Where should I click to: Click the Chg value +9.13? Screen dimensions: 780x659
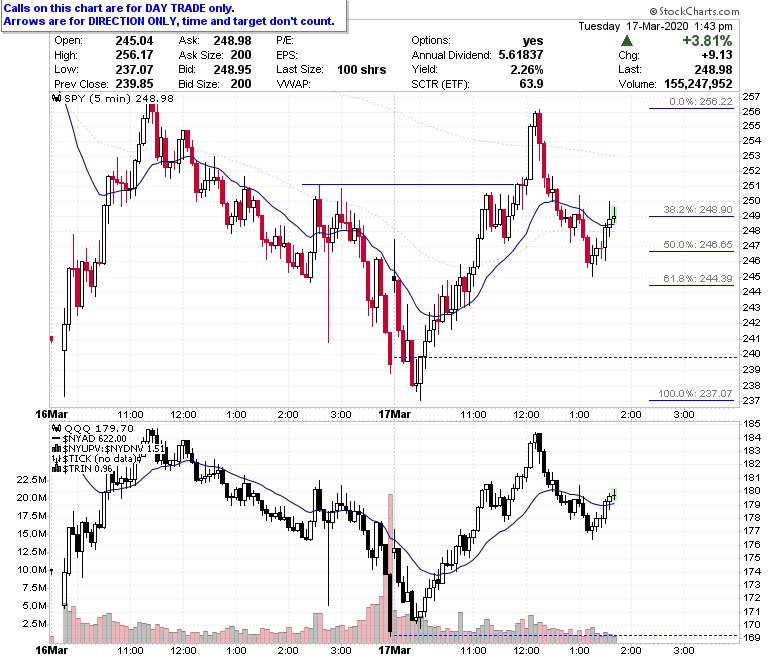717,55
